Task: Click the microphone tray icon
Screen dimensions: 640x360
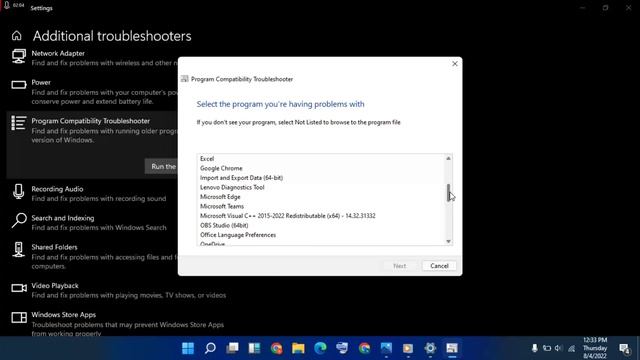Action: point(534,348)
